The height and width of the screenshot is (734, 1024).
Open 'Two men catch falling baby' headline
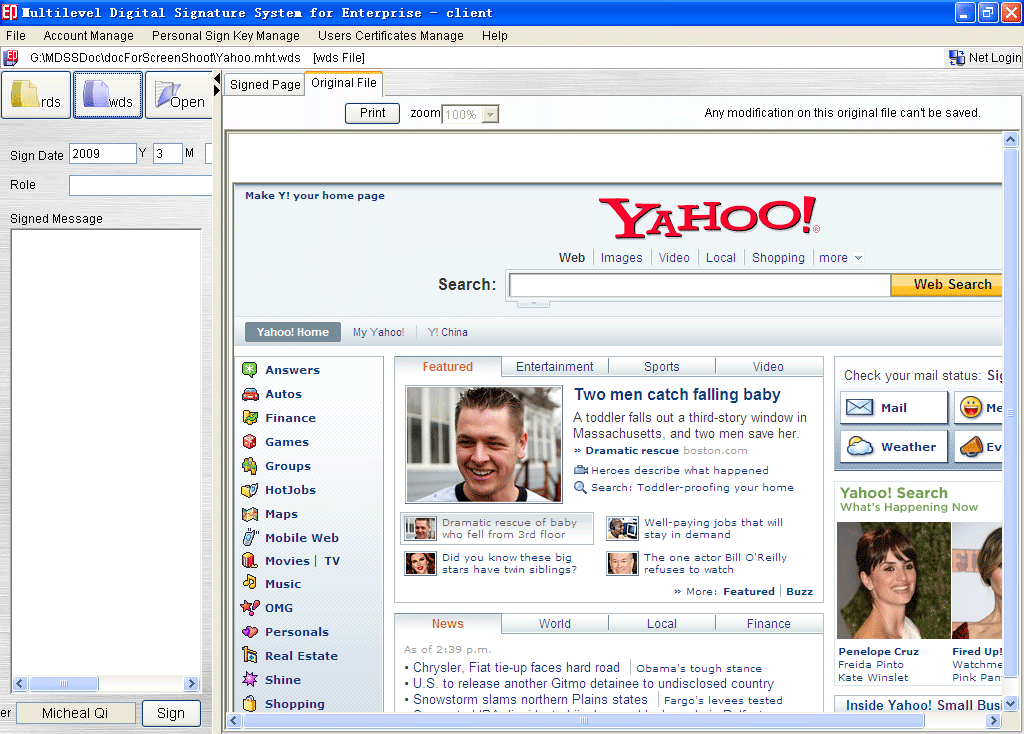click(x=677, y=394)
